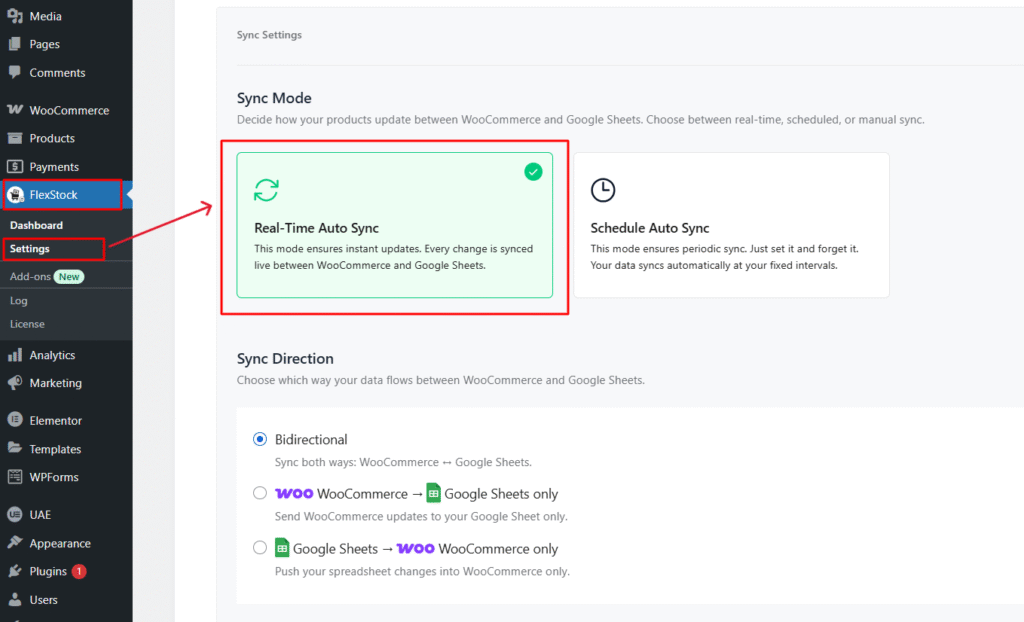Image resolution: width=1024 pixels, height=622 pixels.
Task: Click the Sync Settings heading text
Action: pyautogui.click(x=269, y=35)
